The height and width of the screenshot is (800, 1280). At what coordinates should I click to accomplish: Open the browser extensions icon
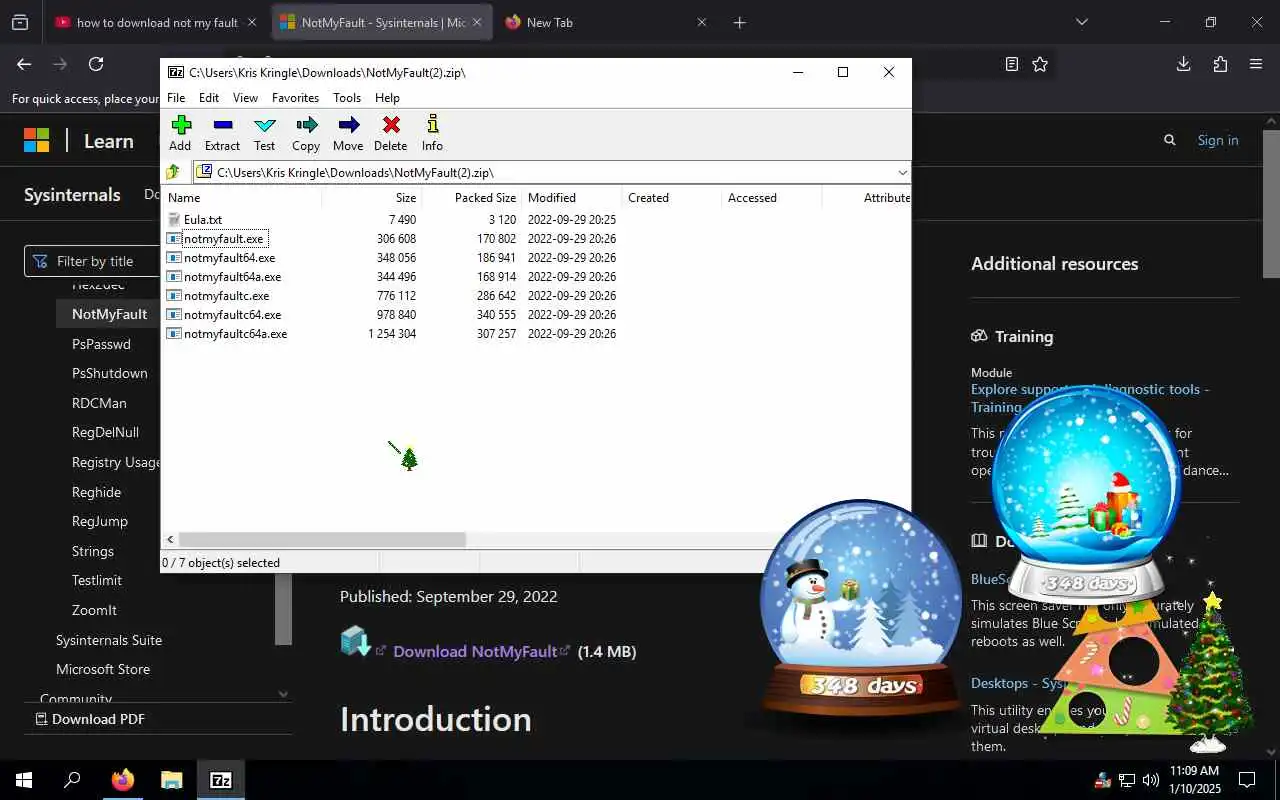point(1220,64)
